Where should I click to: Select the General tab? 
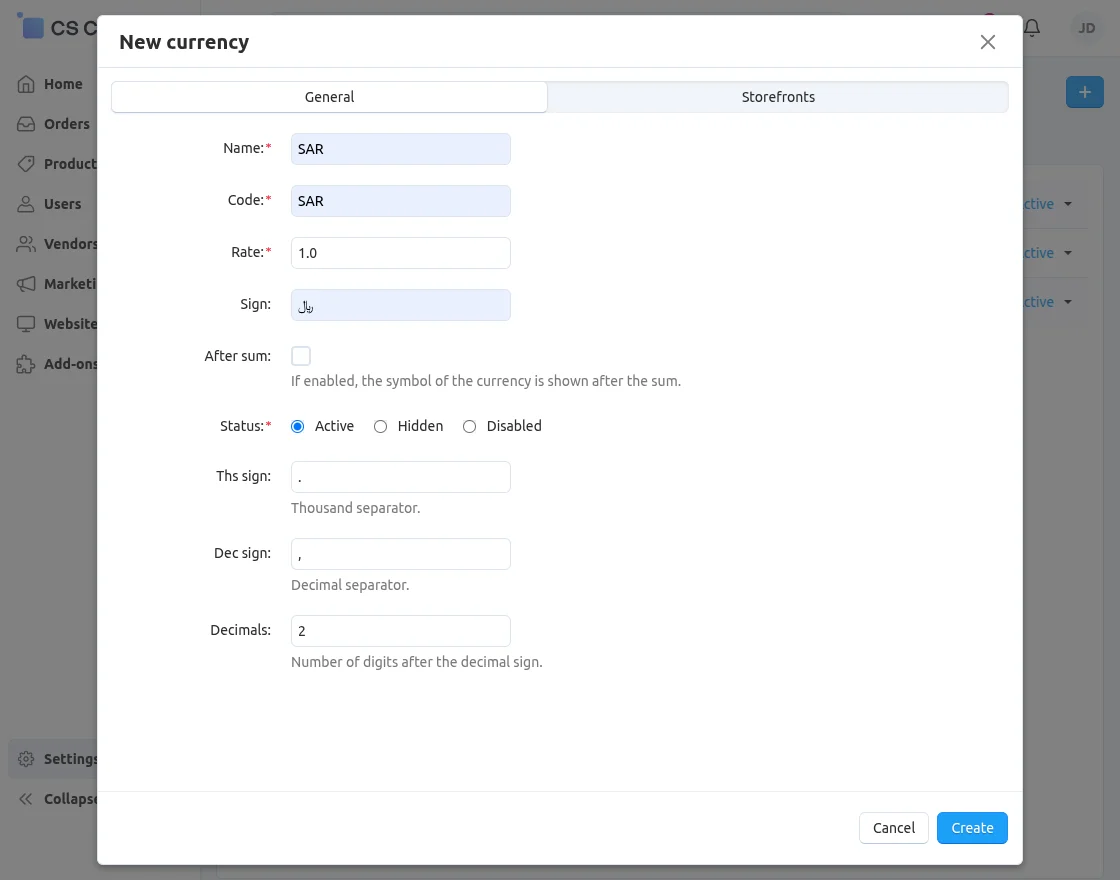(329, 97)
